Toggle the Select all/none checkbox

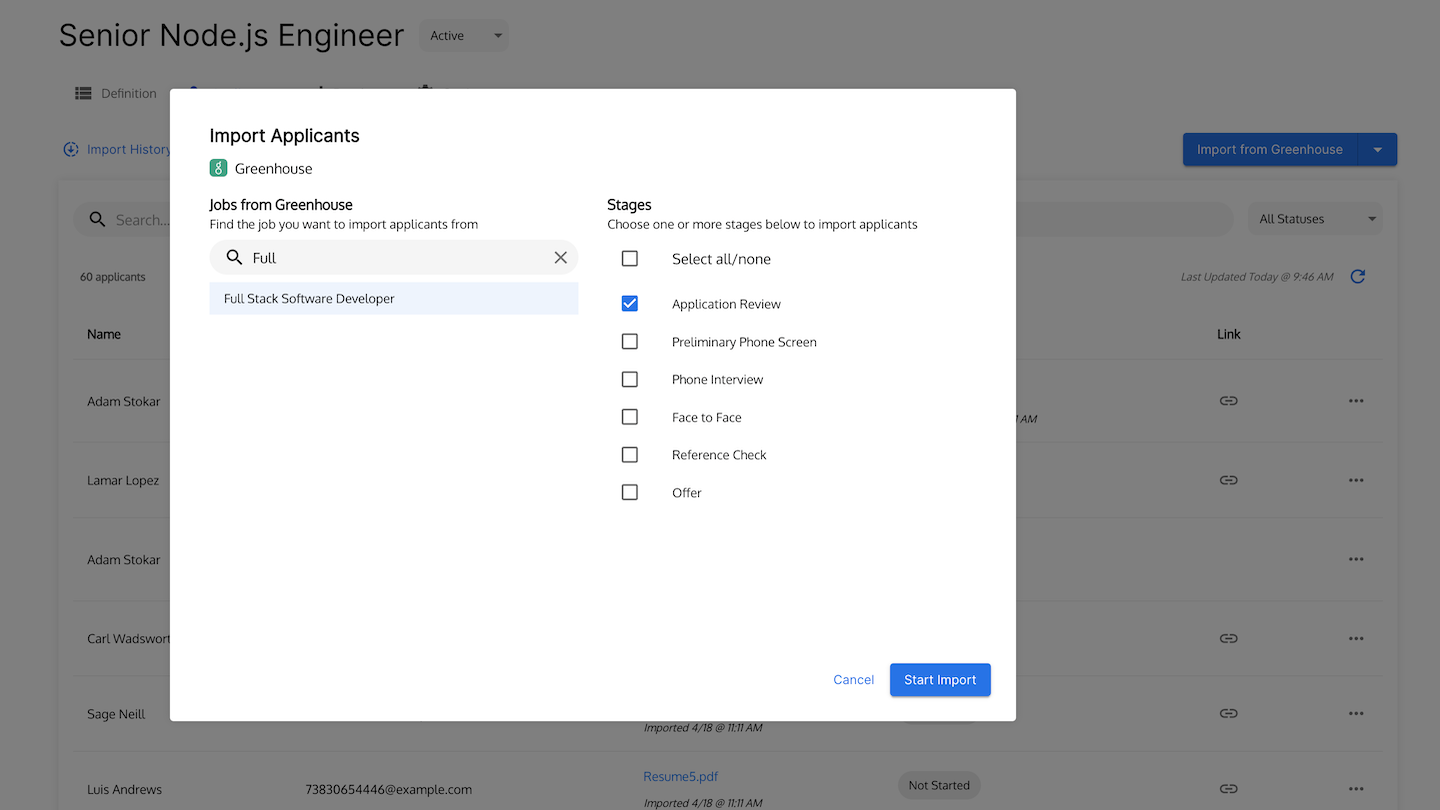[x=630, y=259]
